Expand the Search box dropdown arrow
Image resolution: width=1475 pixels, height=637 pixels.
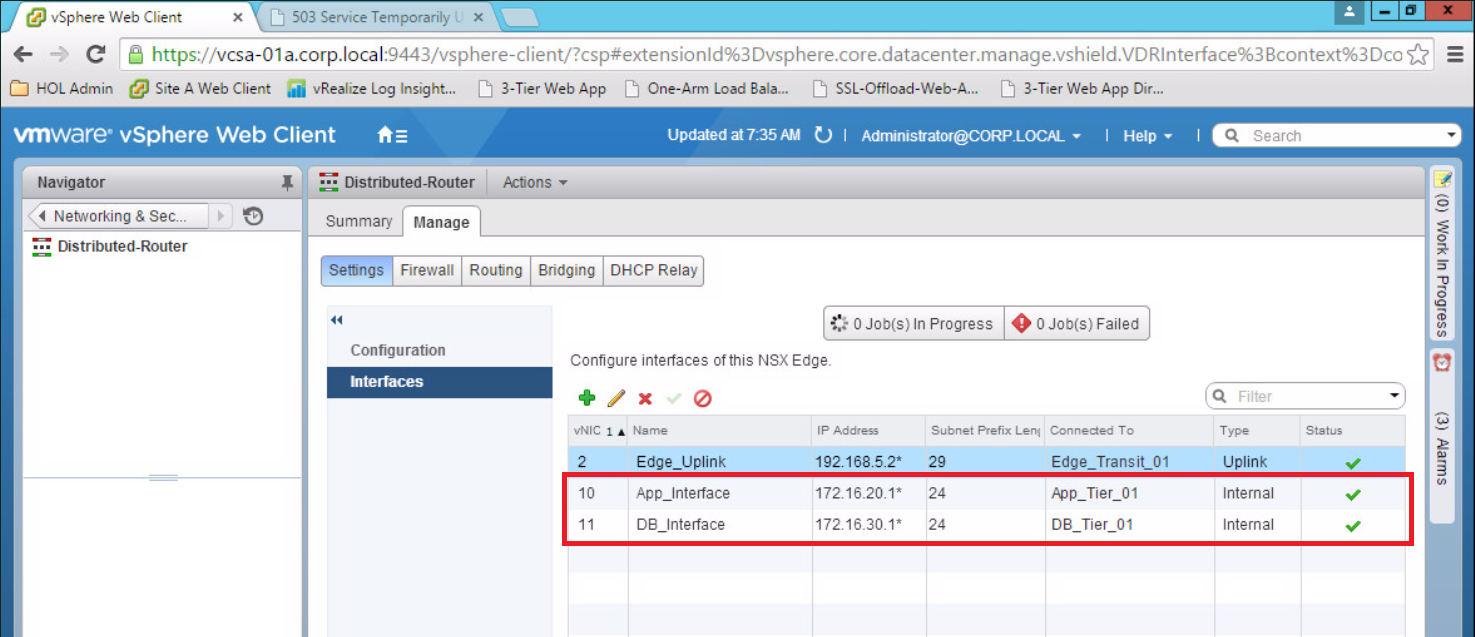(1451, 135)
